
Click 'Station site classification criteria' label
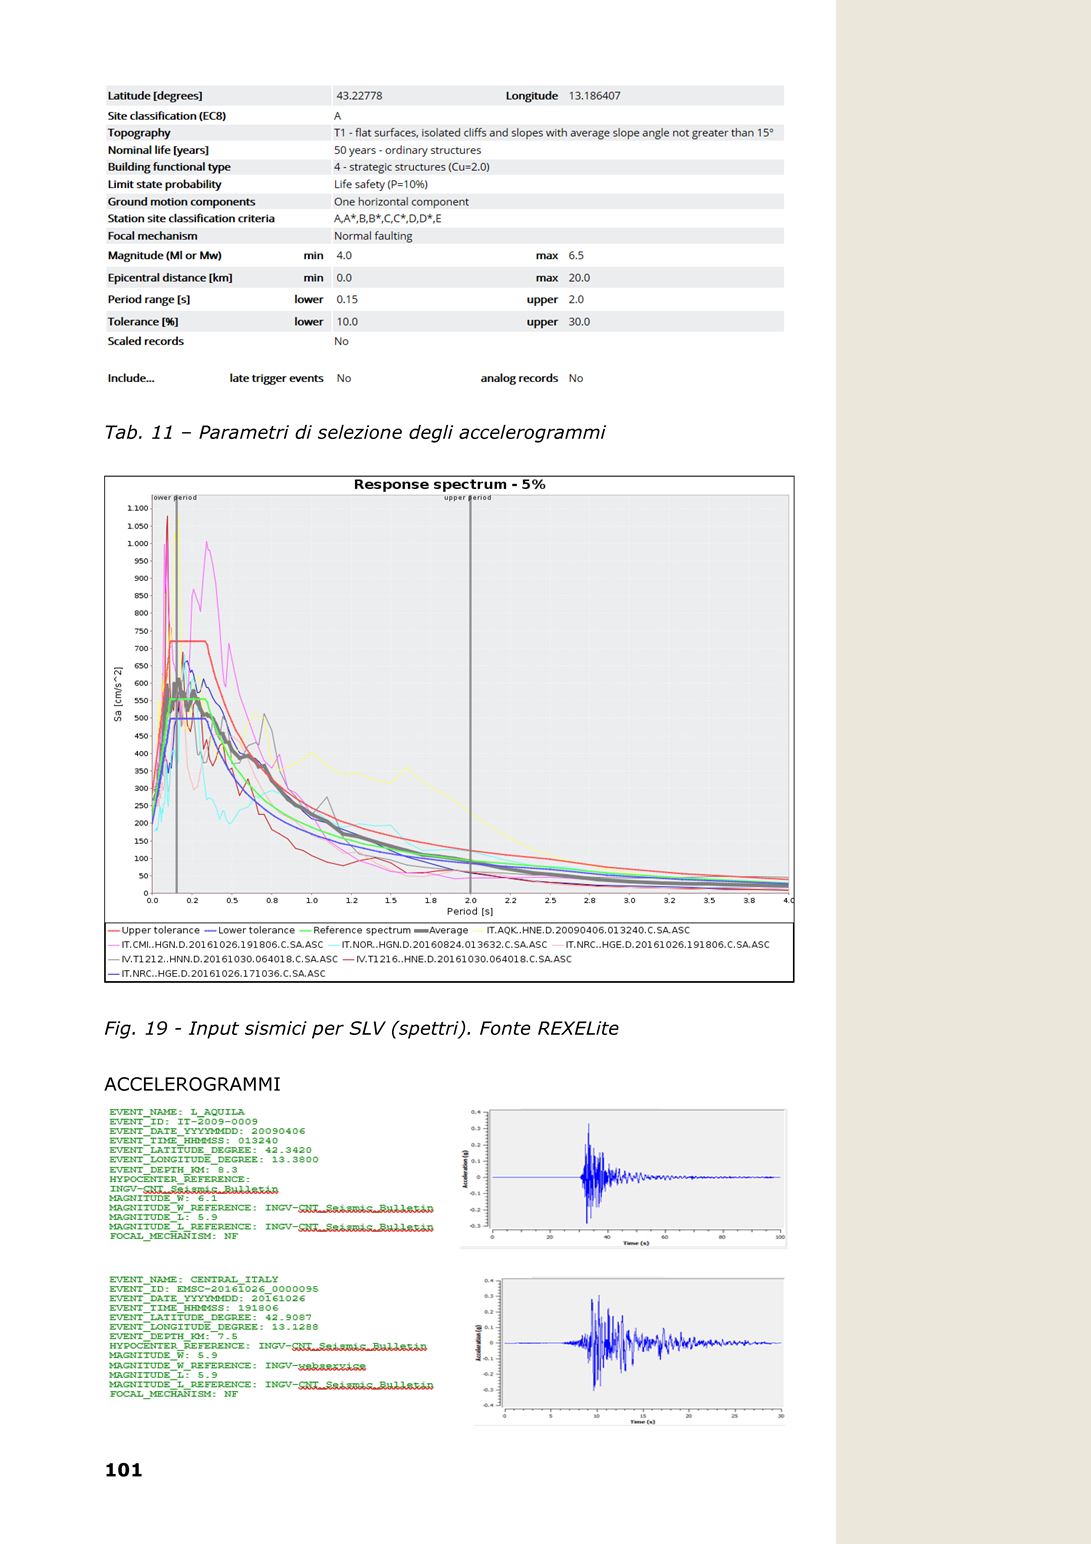[x=191, y=218]
